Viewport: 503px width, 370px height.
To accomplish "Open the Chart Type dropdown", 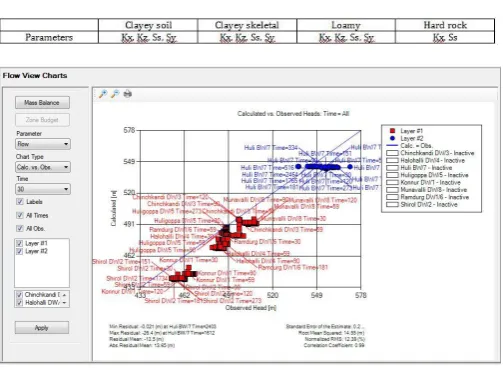I will [43, 167].
